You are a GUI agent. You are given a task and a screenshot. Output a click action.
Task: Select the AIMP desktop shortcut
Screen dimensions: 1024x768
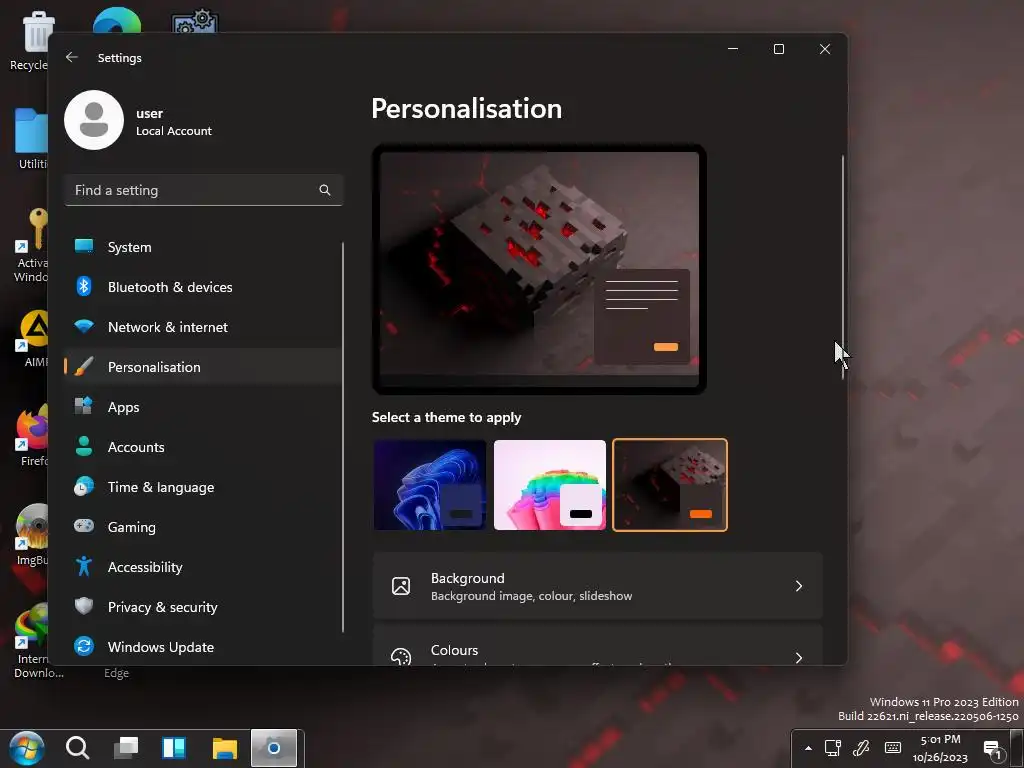[x=33, y=338]
